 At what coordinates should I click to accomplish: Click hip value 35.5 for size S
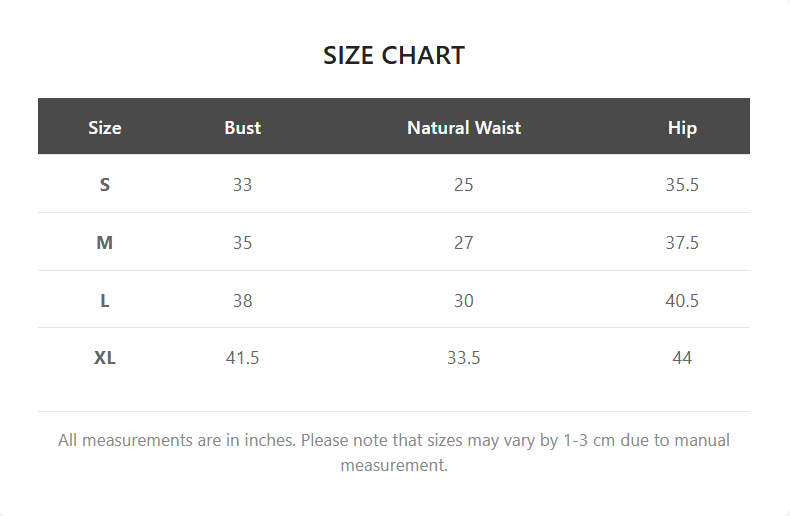[682, 185]
